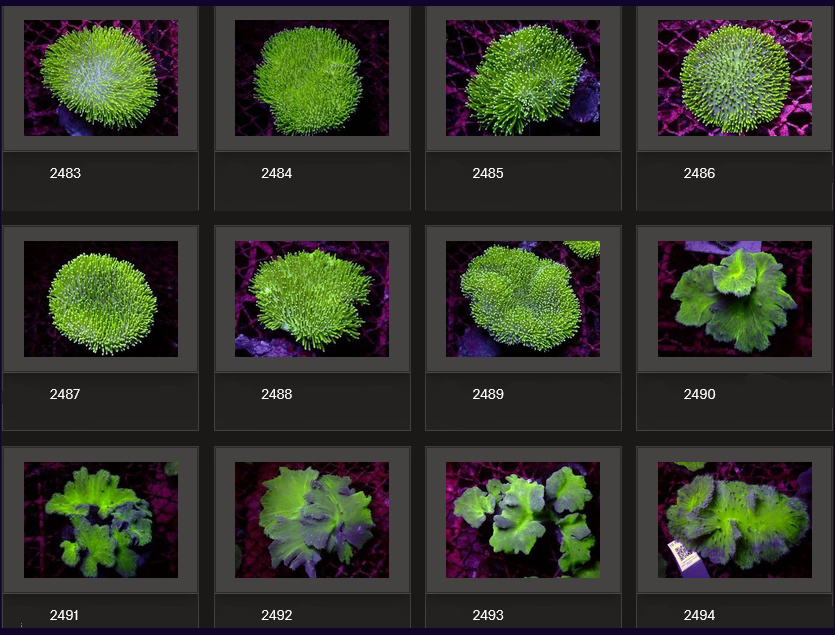The width and height of the screenshot is (835, 635).
Task: Select the label text 2487
Action: (65, 394)
